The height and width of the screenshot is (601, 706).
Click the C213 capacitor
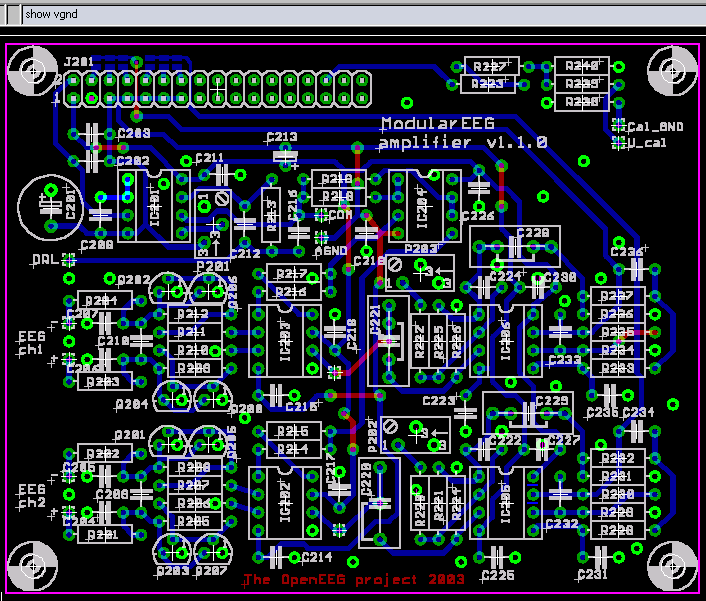pos(285,155)
